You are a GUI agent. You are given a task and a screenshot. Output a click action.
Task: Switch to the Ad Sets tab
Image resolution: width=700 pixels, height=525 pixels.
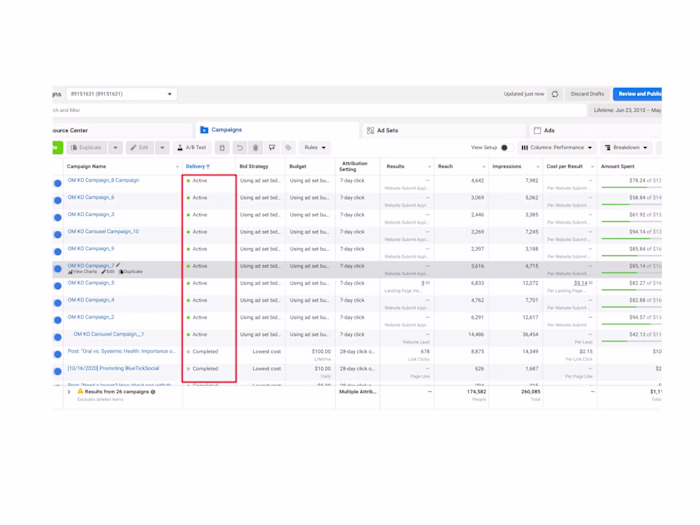click(443, 130)
